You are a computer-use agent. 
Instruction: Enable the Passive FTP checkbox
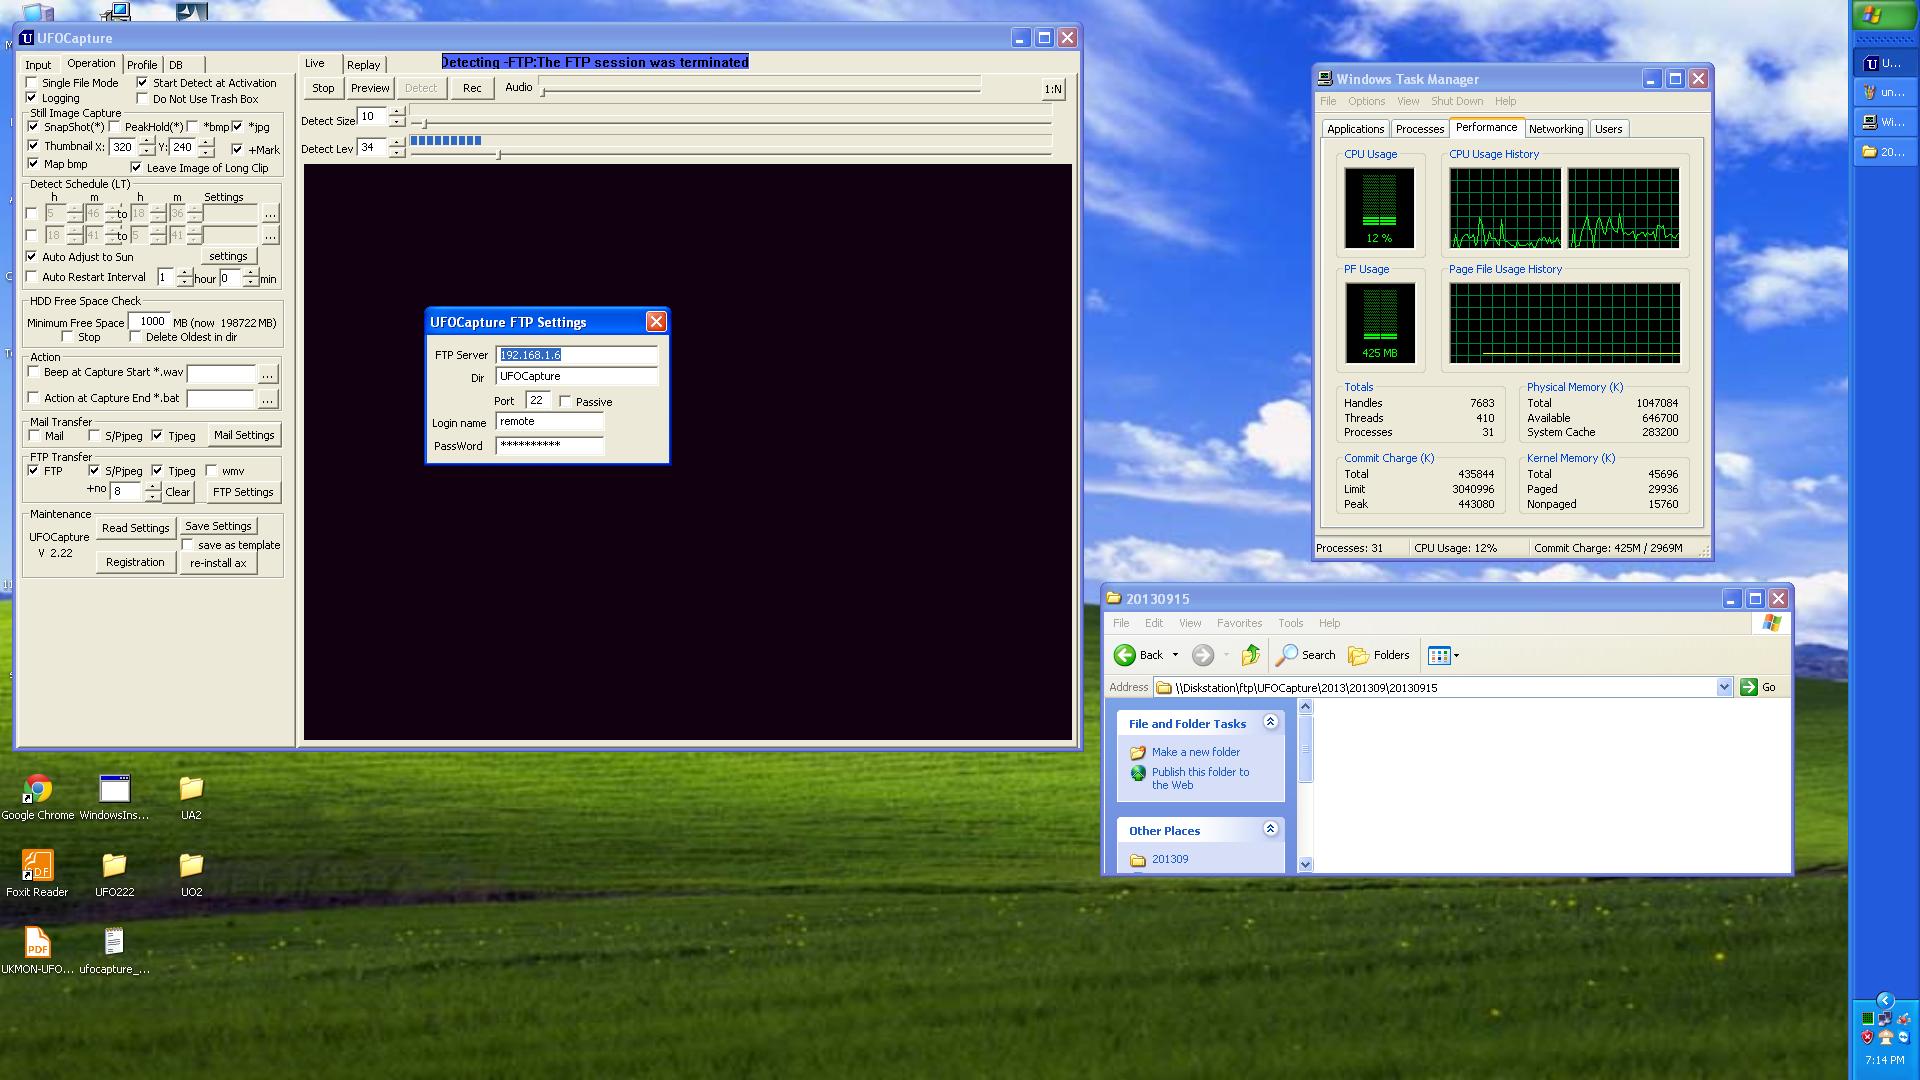(566, 401)
